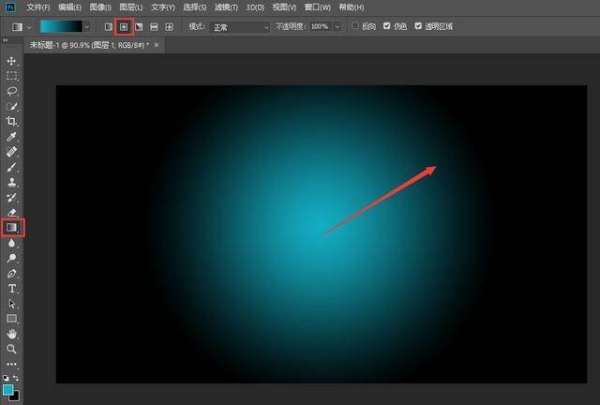Enable the 反向 (Reverse) checkbox
The image size is (600, 405).
(355, 26)
